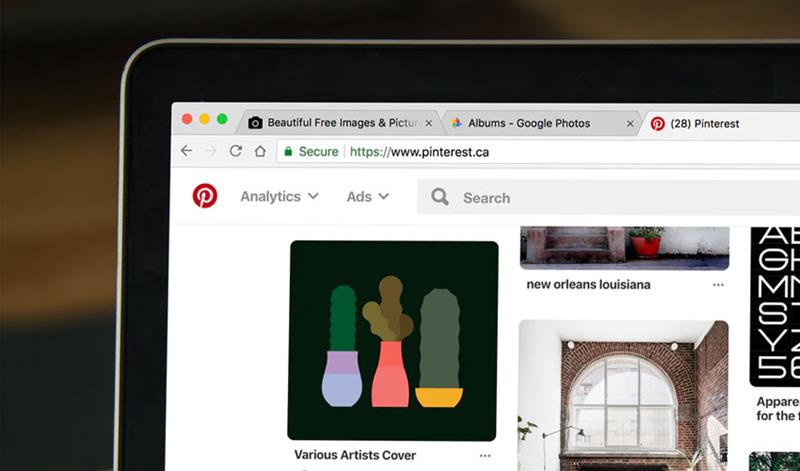The image size is (800, 471).
Task: Expand the Ads dropdown menu
Action: (x=367, y=197)
